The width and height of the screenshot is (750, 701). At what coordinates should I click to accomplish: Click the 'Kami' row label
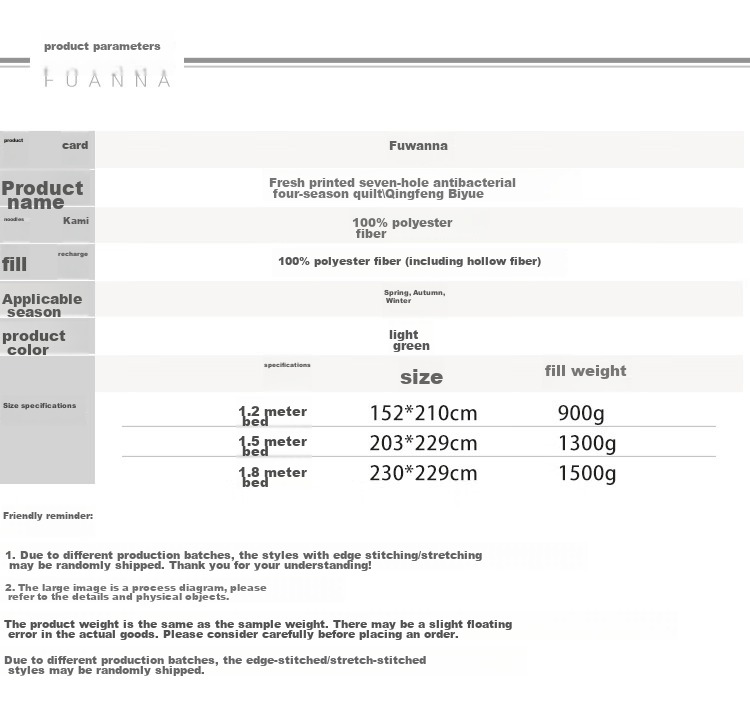tap(76, 220)
